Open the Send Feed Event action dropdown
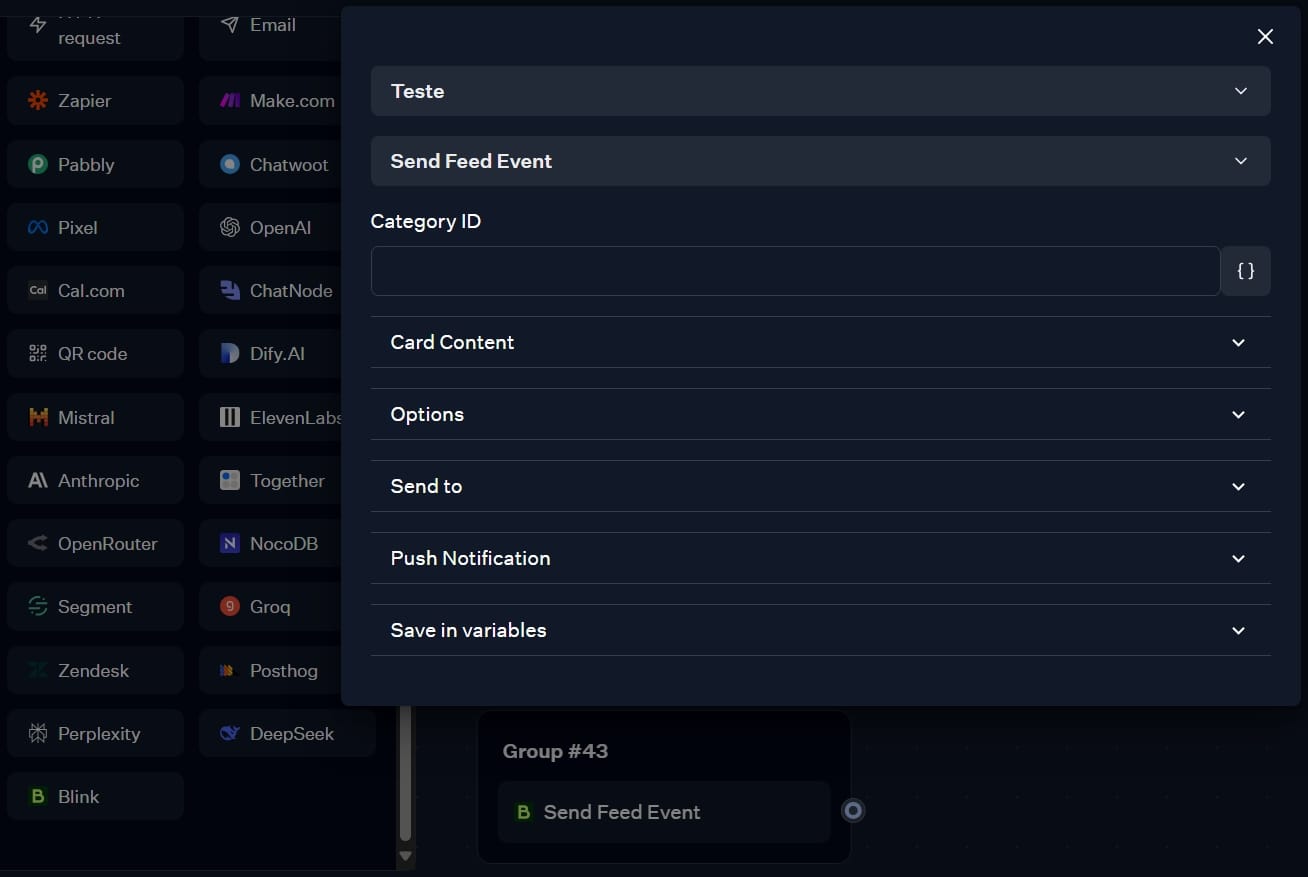 click(x=820, y=161)
